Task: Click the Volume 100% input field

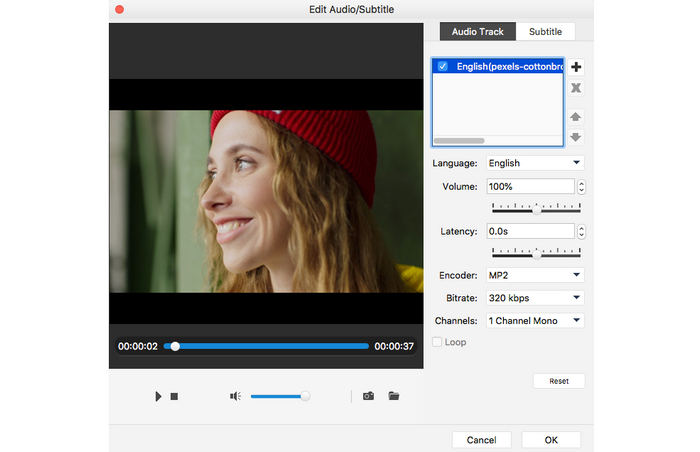Action: coord(530,186)
